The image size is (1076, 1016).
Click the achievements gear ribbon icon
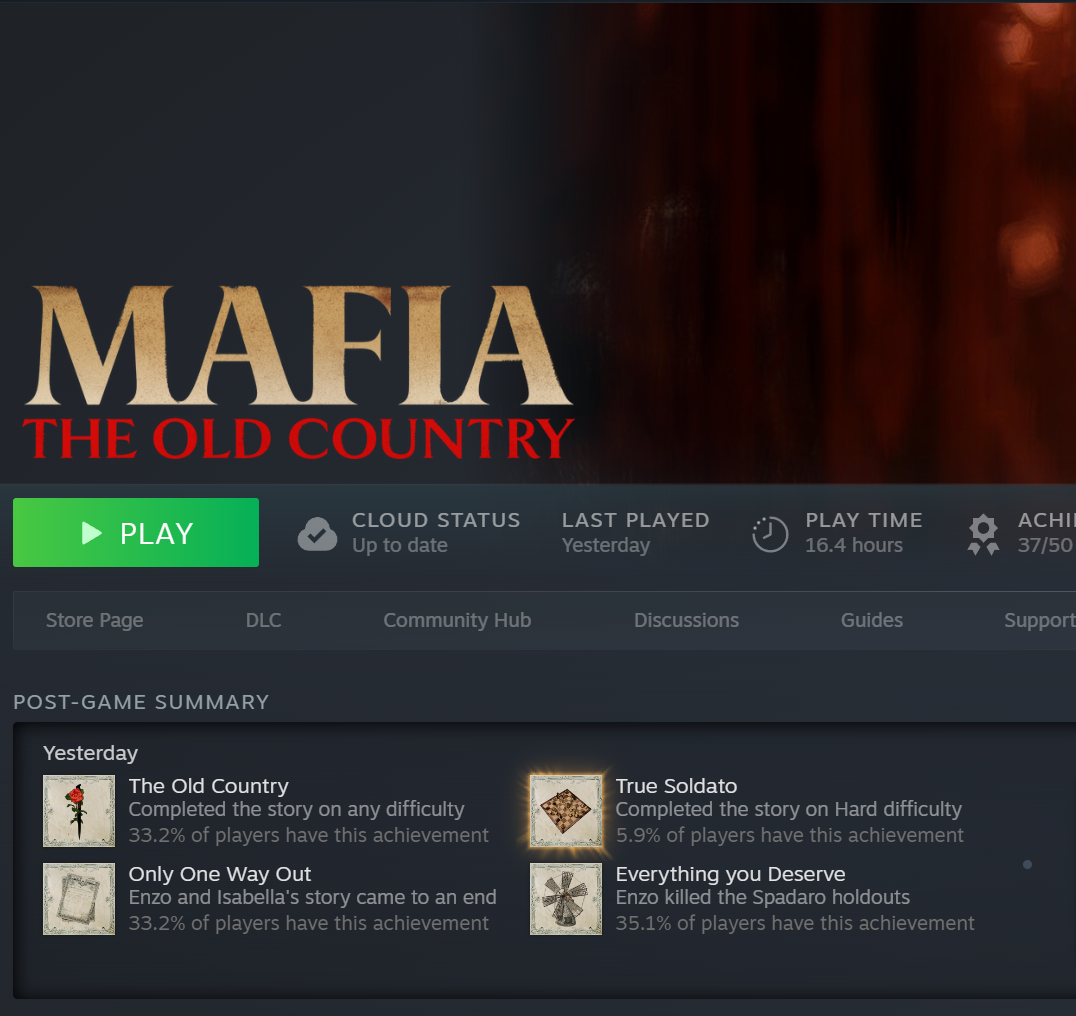coord(983,534)
